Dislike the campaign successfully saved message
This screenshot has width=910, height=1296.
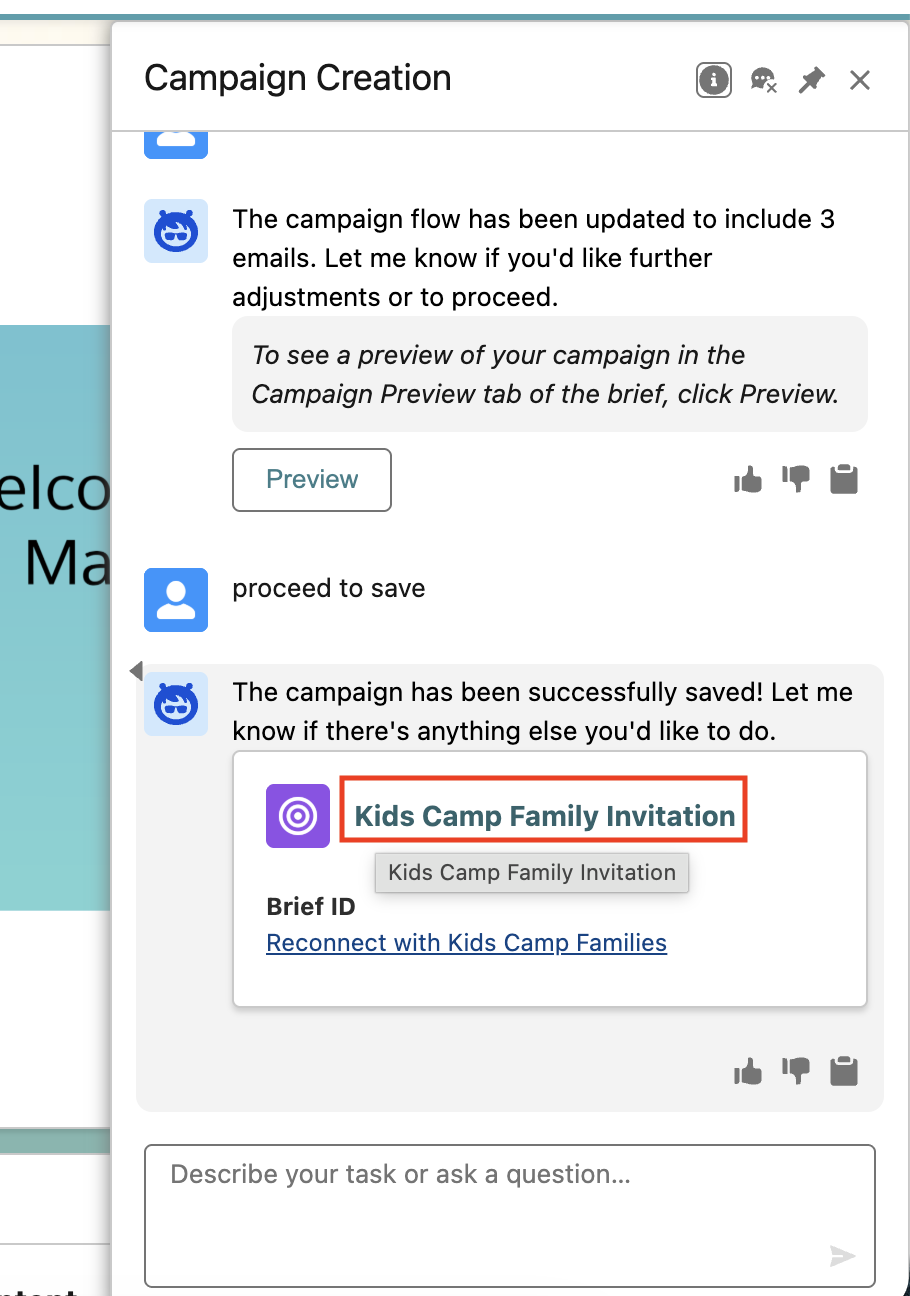click(796, 1072)
